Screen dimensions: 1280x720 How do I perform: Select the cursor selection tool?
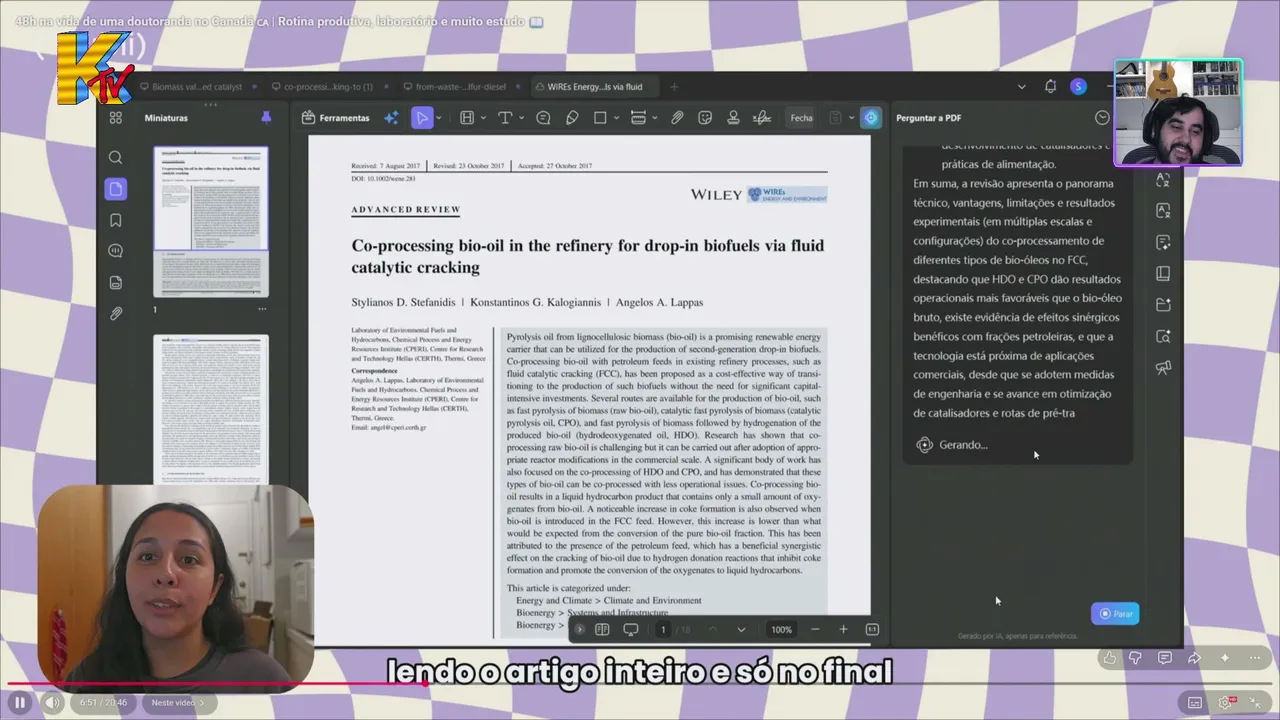(x=422, y=118)
